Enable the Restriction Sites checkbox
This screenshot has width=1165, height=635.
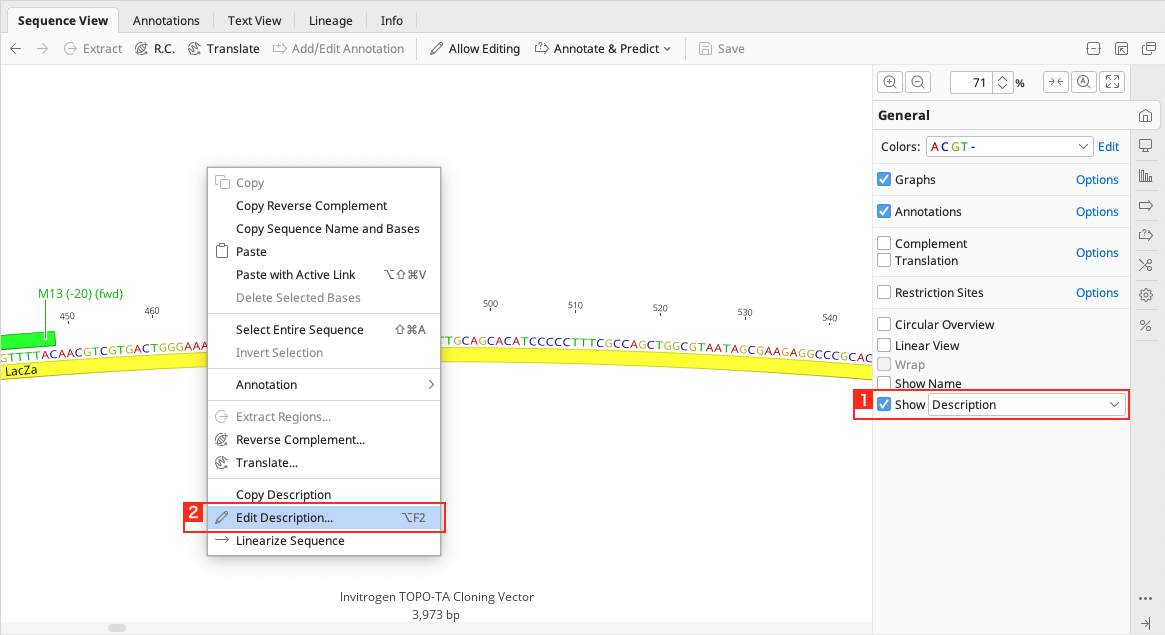point(884,293)
